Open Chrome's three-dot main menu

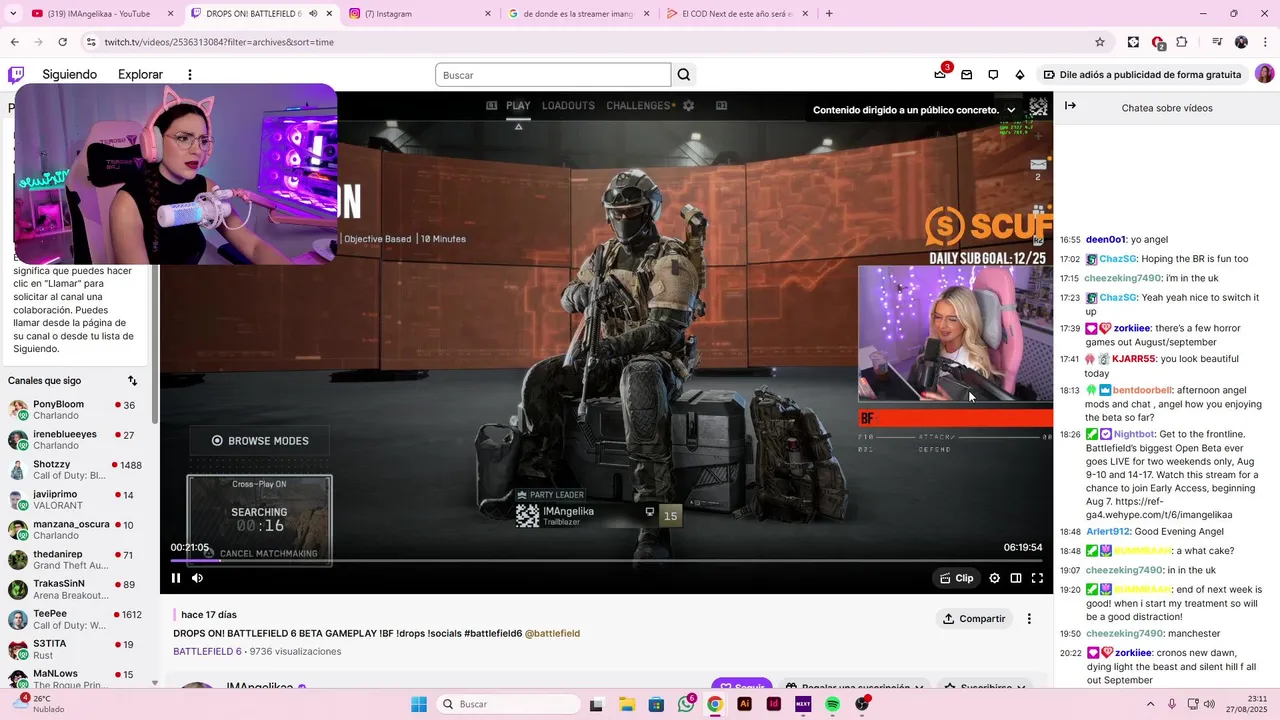(1265, 42)
